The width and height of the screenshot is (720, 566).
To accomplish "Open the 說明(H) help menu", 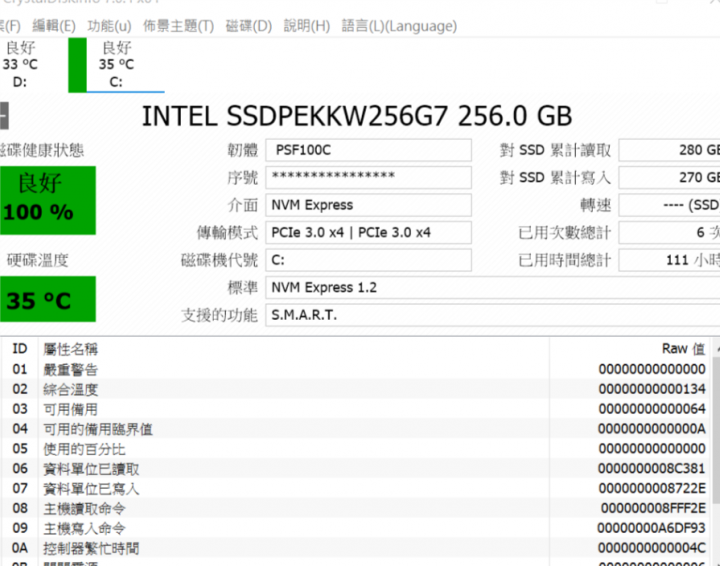I will [x=307, y=26].
